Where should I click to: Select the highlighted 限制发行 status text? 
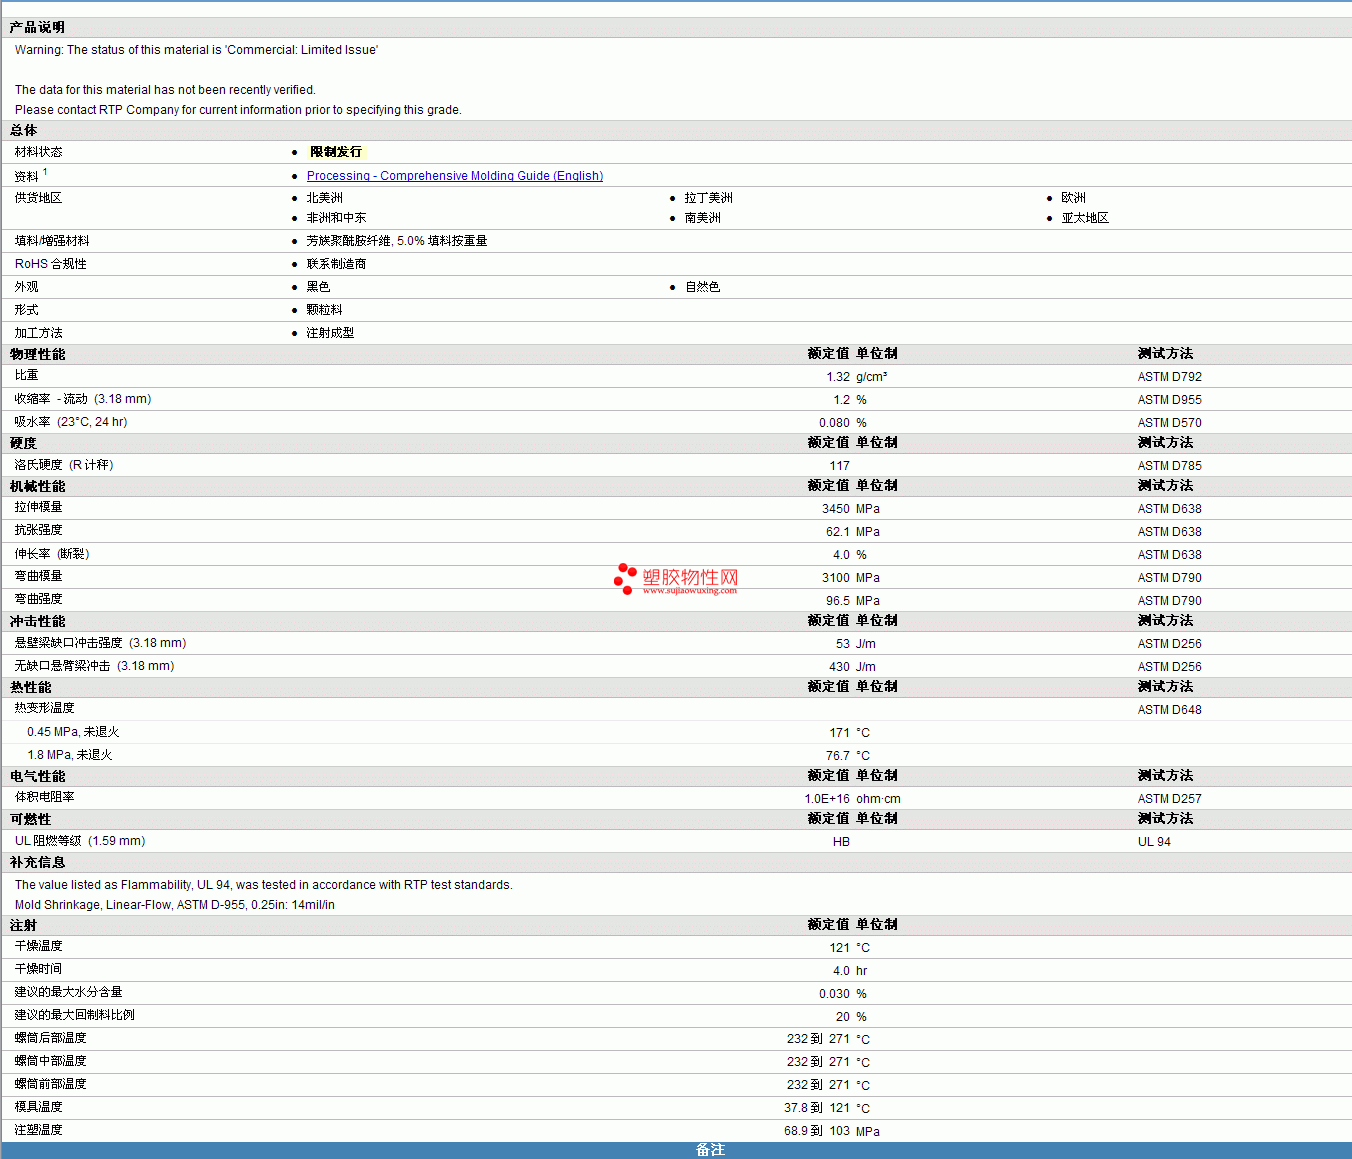point(336,152)
